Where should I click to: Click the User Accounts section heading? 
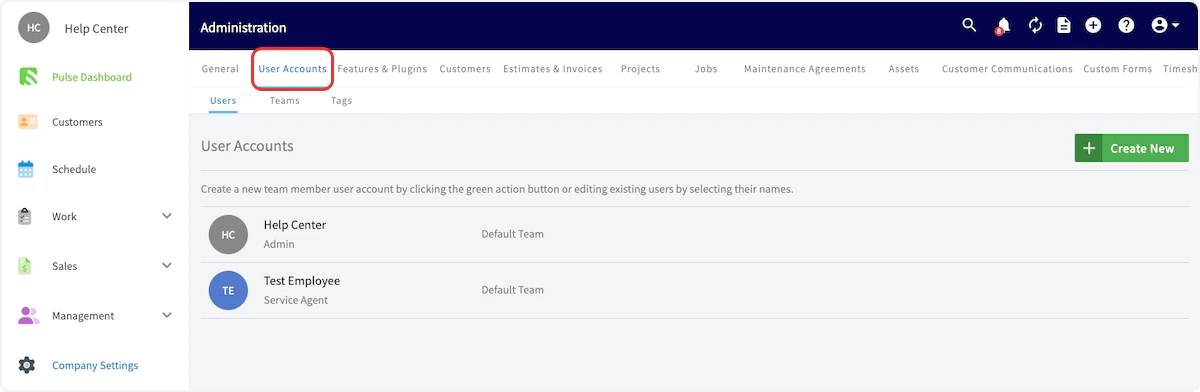[247, 146]
